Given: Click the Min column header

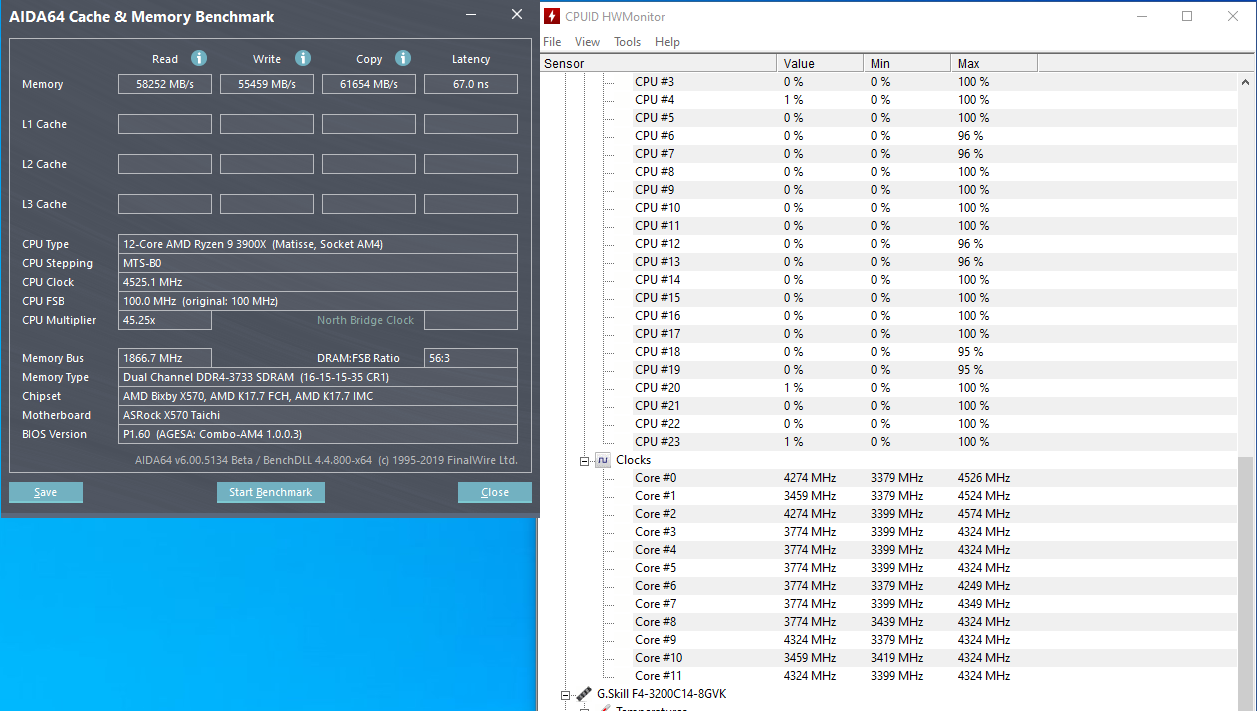Looking at the screenshot, I should click(x=907, y=64).
